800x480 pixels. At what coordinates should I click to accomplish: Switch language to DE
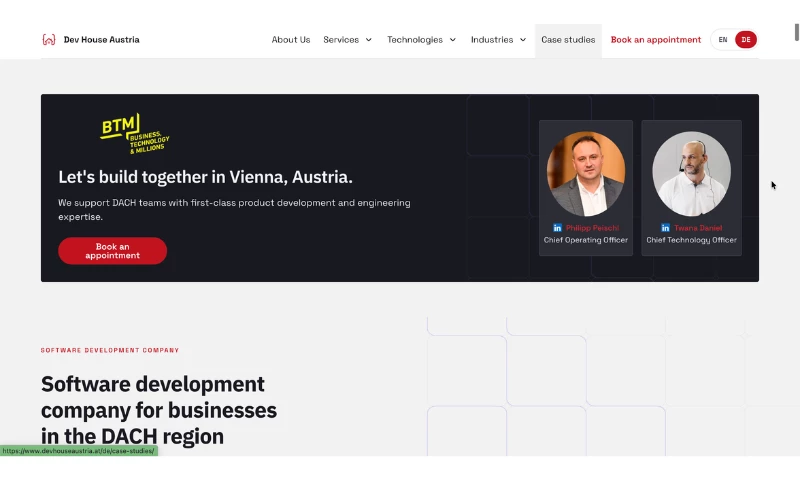coord(745,40)
